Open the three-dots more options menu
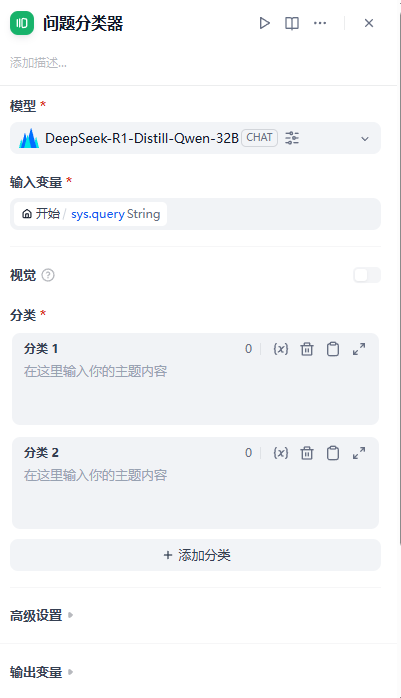 pyautogui.click(x=320, y=23)
